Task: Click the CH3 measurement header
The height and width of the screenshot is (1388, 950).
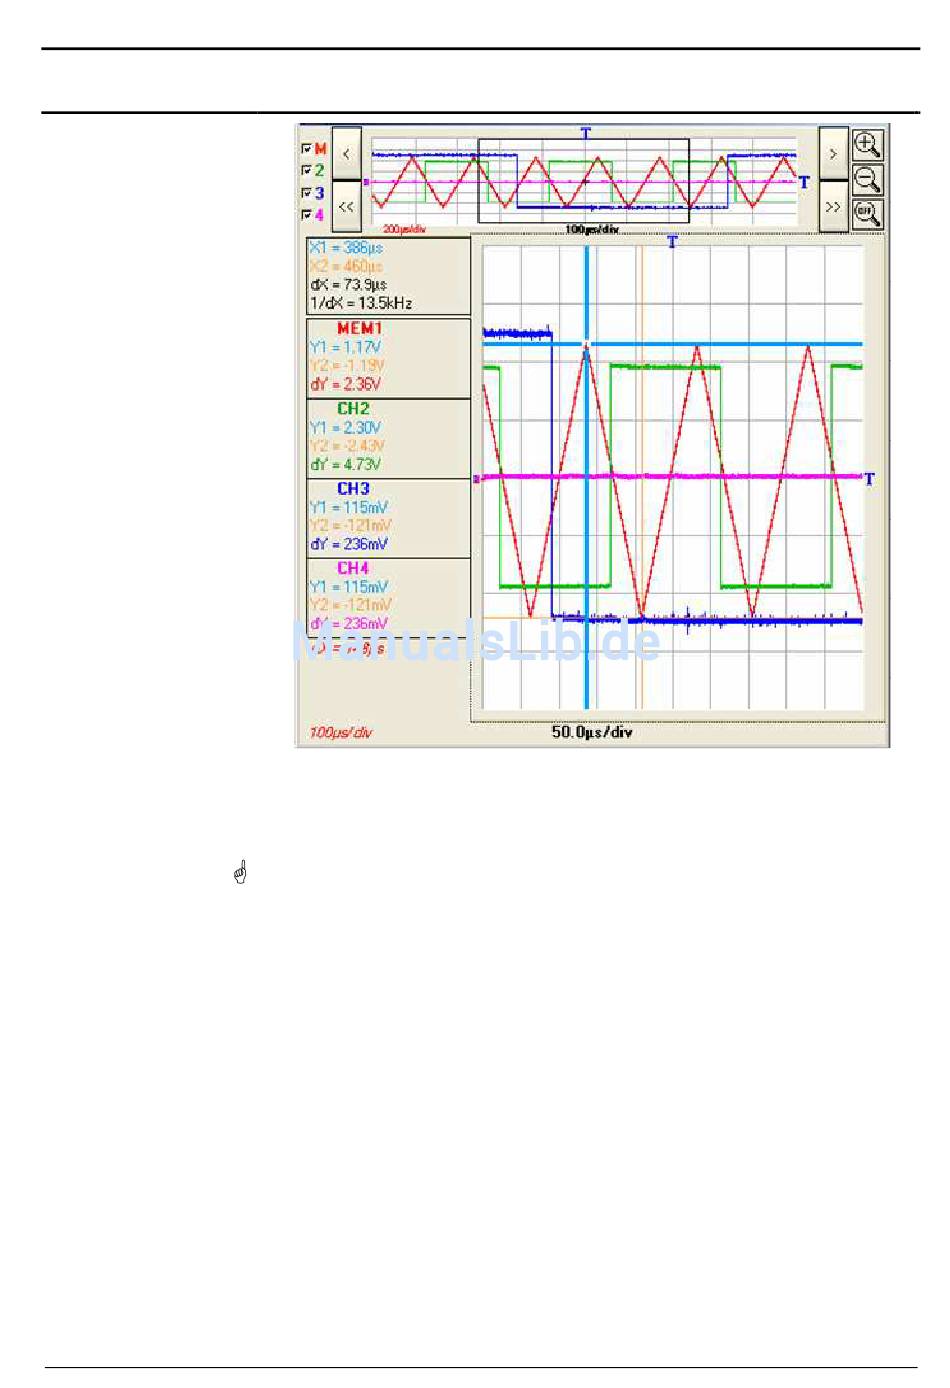Action: pyautogui.click(x=353, y=488)
